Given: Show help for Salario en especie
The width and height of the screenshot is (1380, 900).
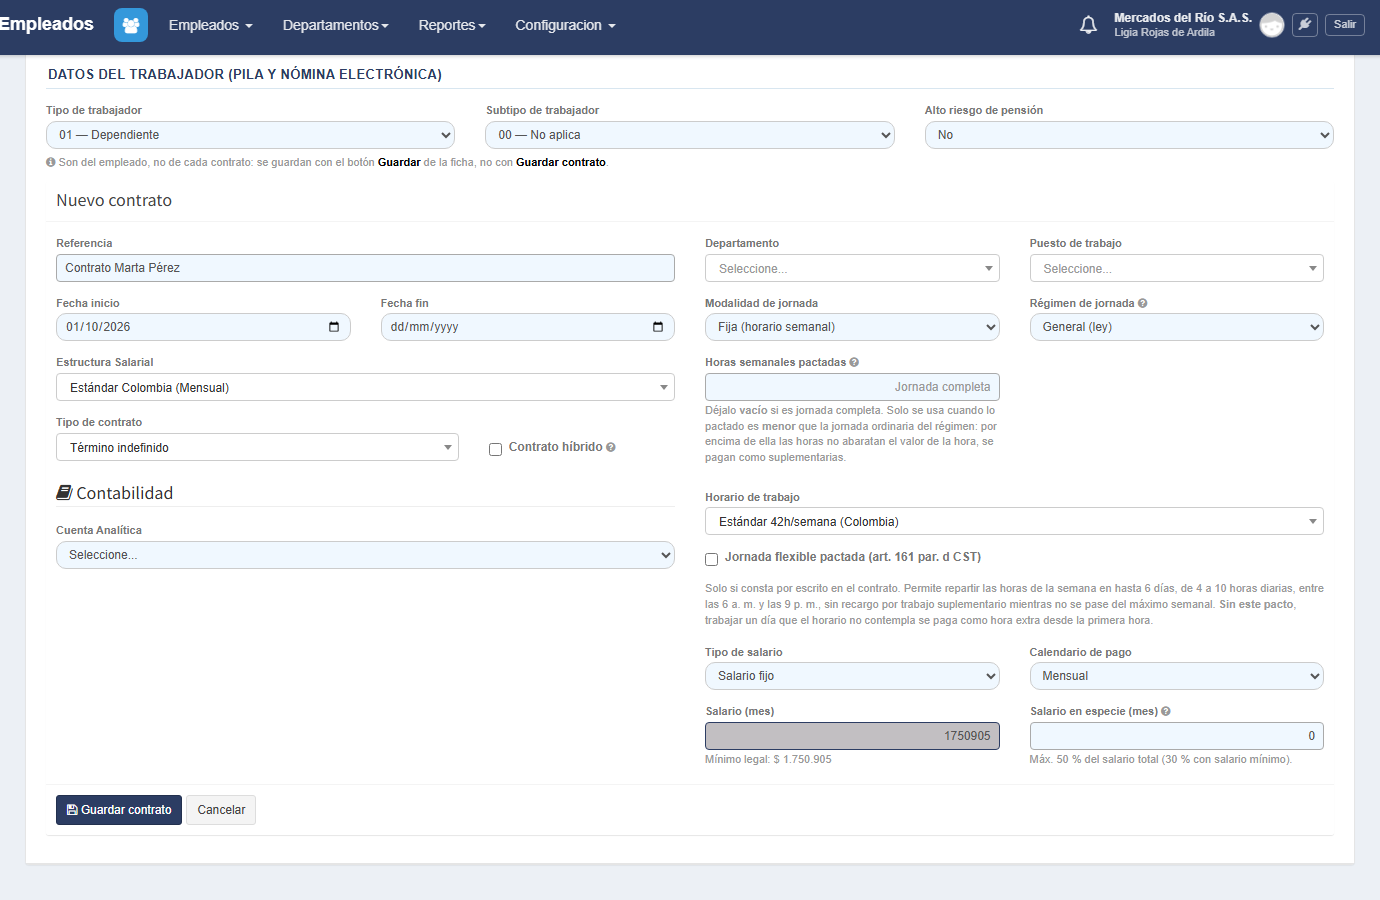Looking at the screenshot, I should tap(1166, 711).
